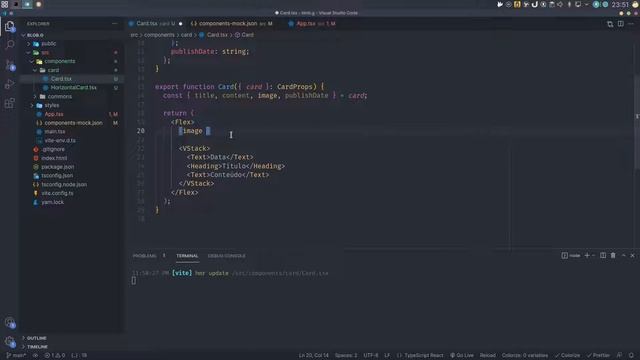Click the 23:51 clock

click(x=620, y=4)
